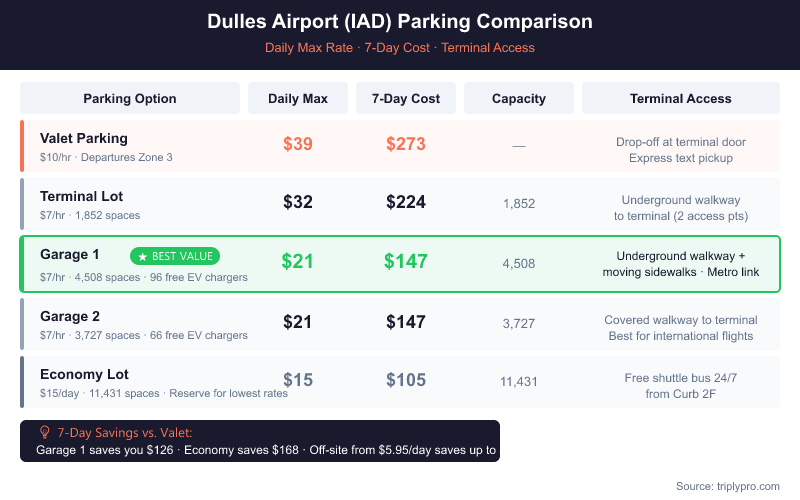Click the 7-Day Cost column header
The image size is (800, 500).
point(406,98)
